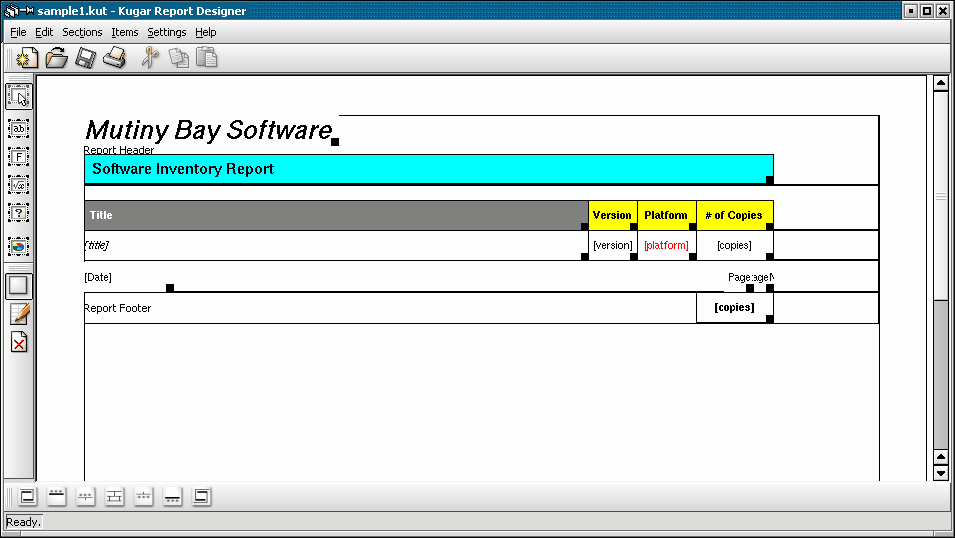Add Detail Header section icon in bottom toolbar

[x=85, y=497]
